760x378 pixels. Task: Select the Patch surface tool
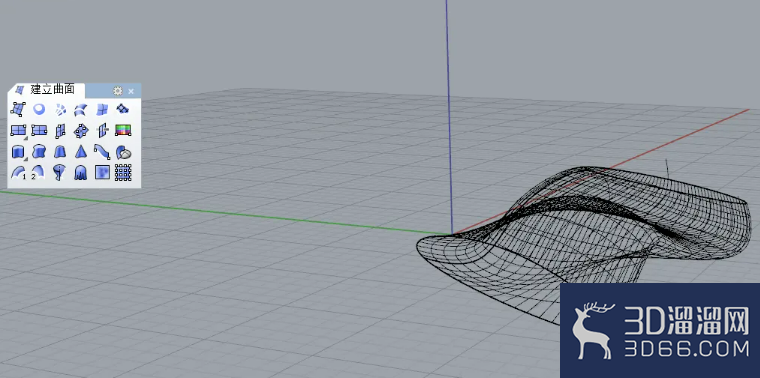123,110
